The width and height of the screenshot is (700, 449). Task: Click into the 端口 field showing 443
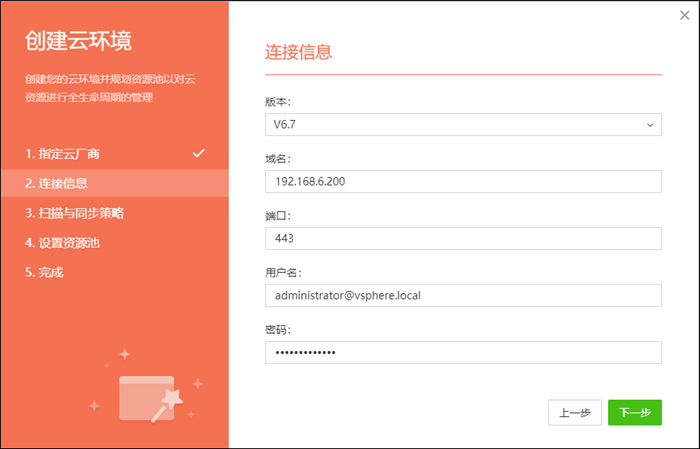(x=462, y=238)
